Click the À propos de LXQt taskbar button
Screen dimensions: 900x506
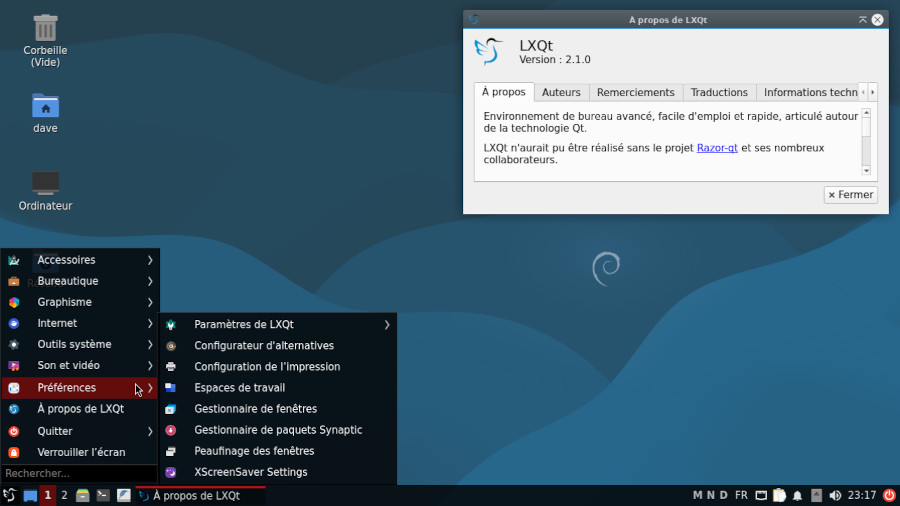coord(200,495)
